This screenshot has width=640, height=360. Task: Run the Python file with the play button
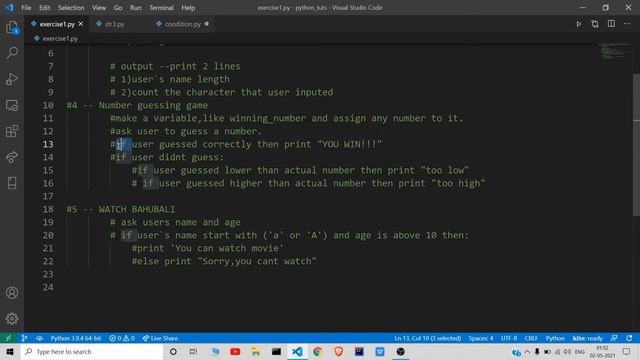579,24
